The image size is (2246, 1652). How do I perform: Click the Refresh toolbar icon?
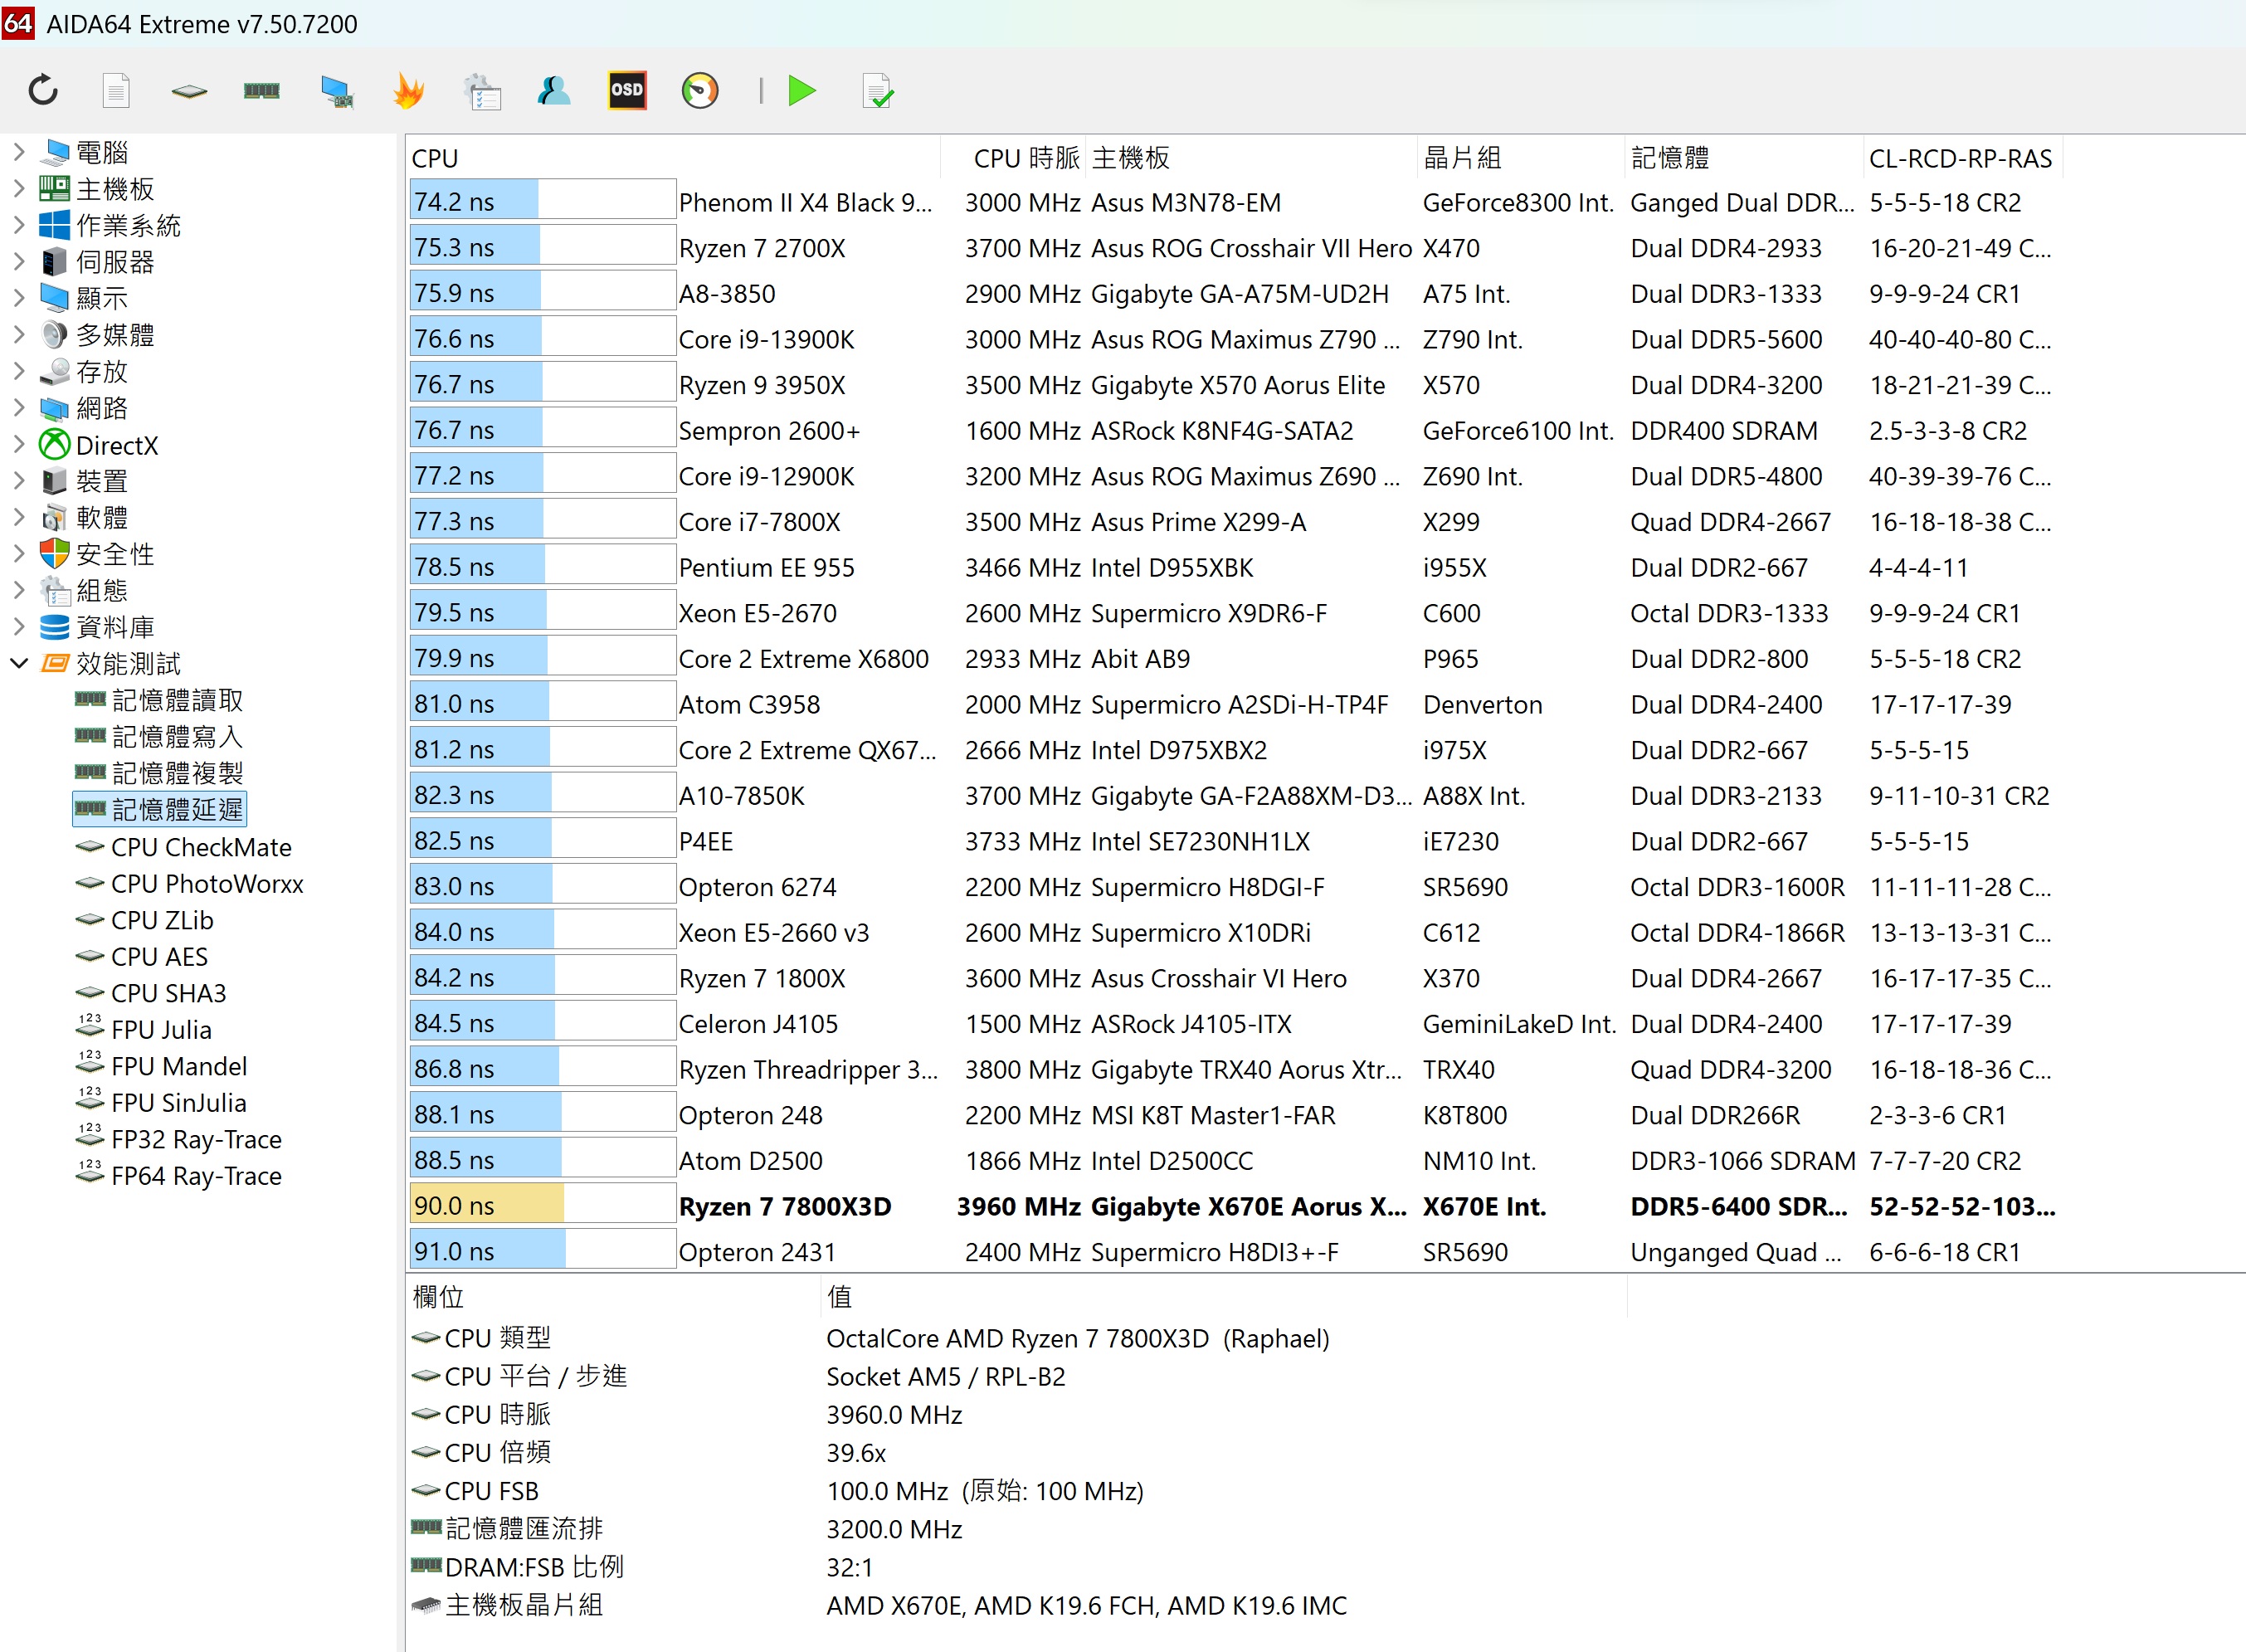[x=43, y=91]
